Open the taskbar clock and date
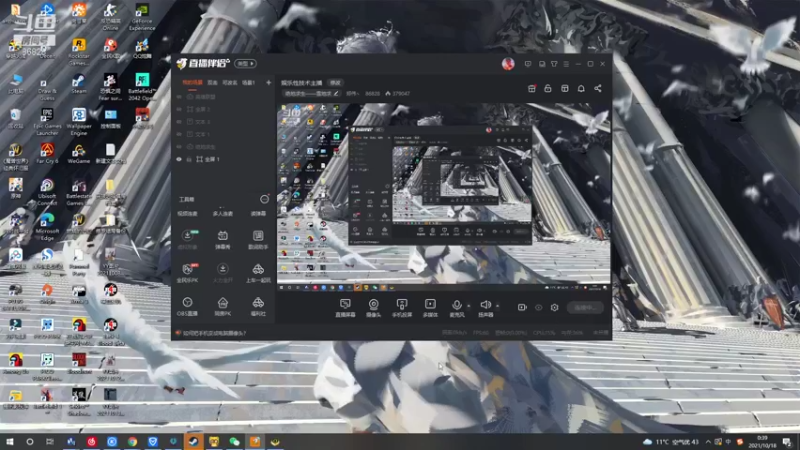This screenshot has width=800, height=450. [762, 442]
